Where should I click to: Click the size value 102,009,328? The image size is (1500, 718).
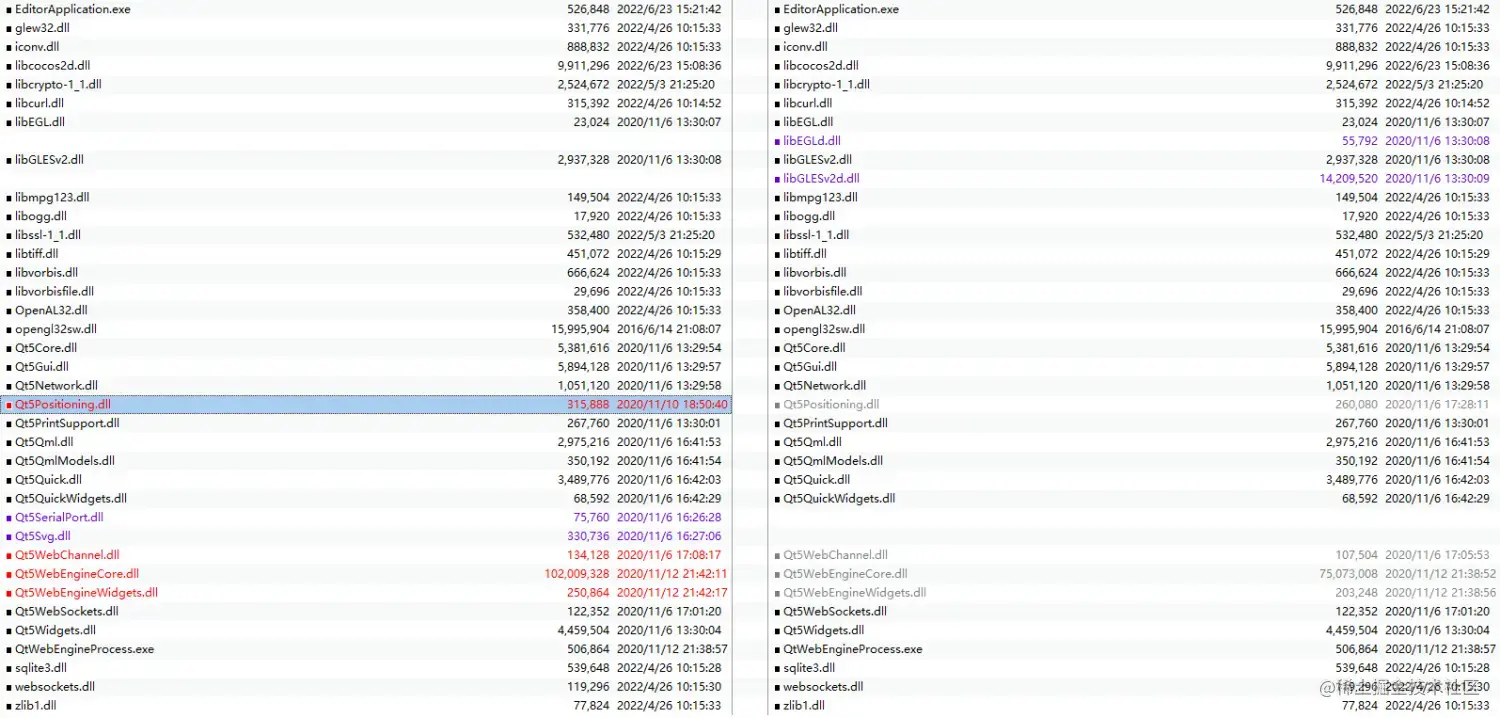(x=577, y=574)
